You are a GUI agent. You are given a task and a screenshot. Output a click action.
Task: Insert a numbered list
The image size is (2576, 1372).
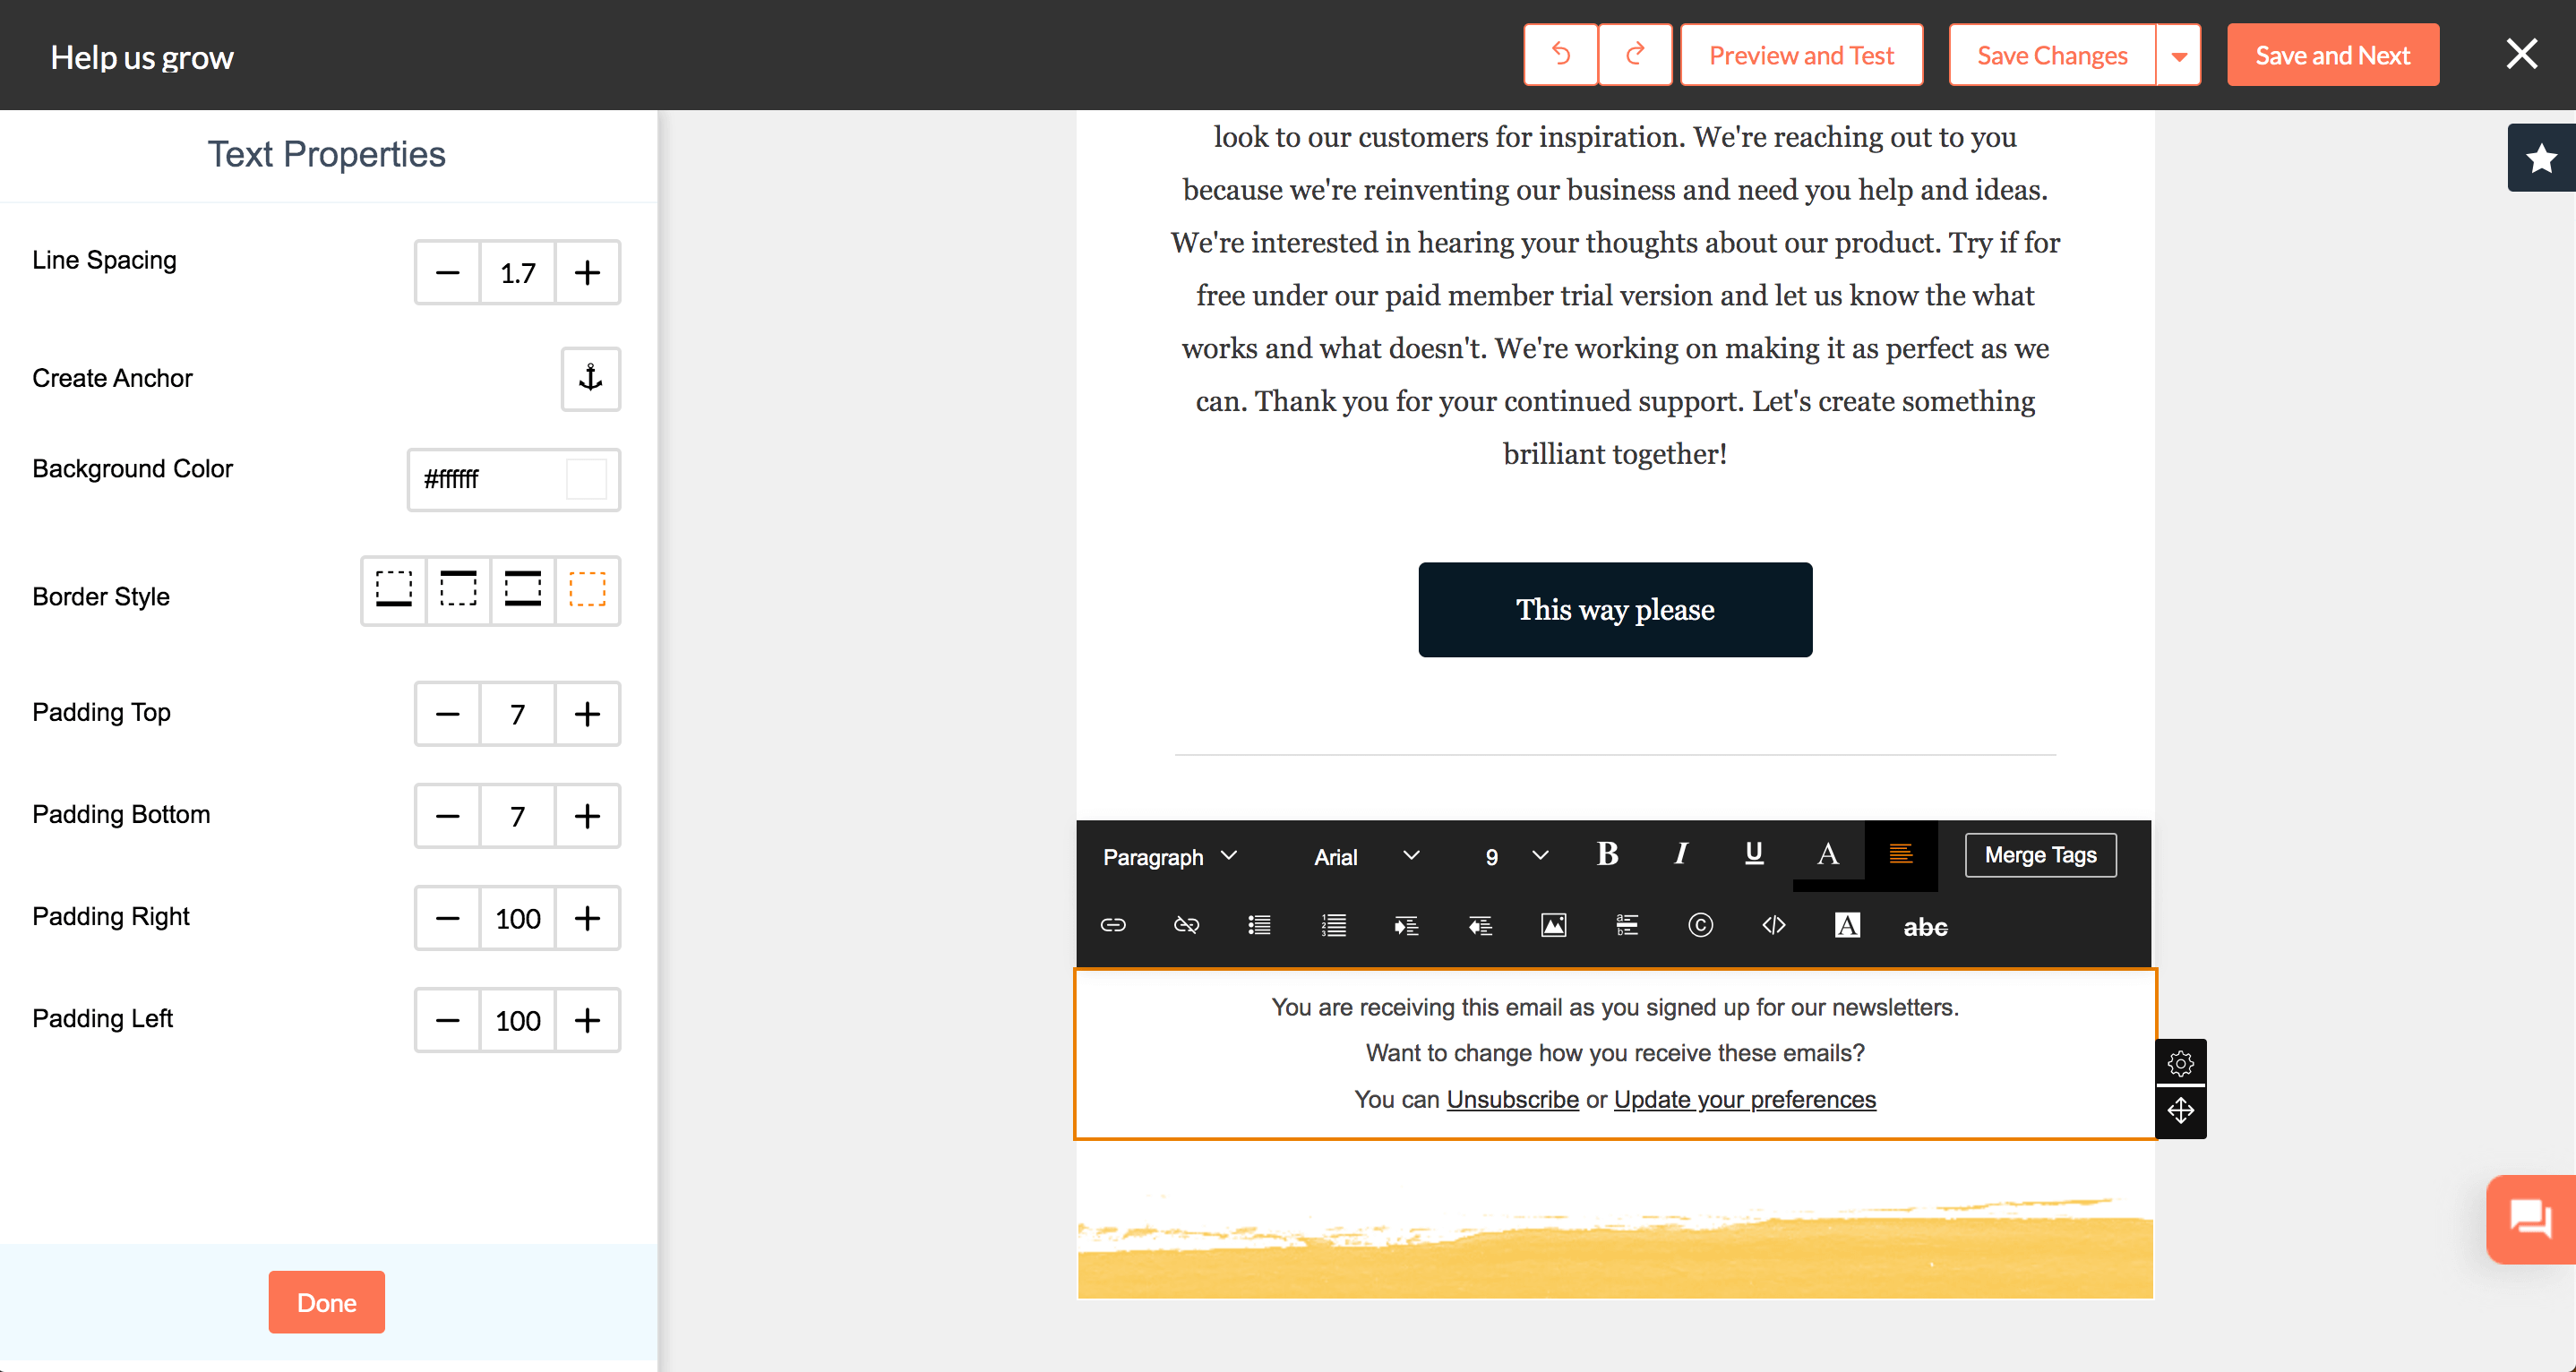click(x=1333, y=925)
